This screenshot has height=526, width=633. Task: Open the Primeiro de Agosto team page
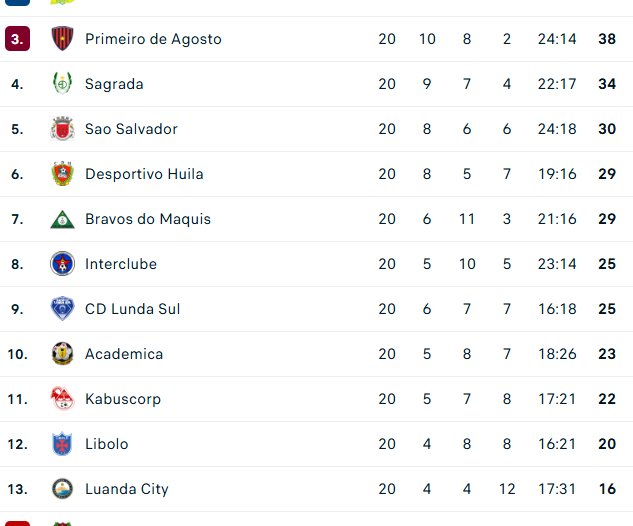[x=153, y=39]
